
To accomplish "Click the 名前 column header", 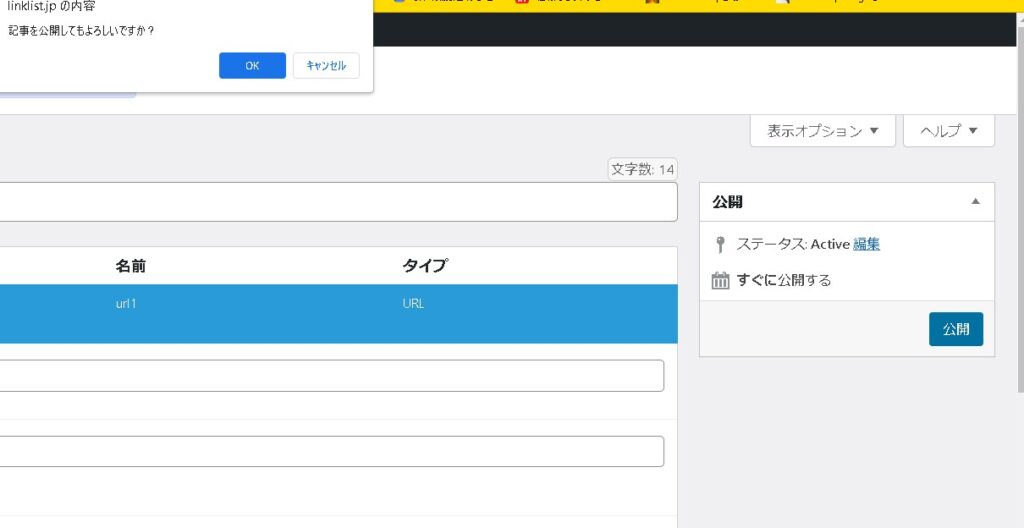I will [x=137, y=266].
